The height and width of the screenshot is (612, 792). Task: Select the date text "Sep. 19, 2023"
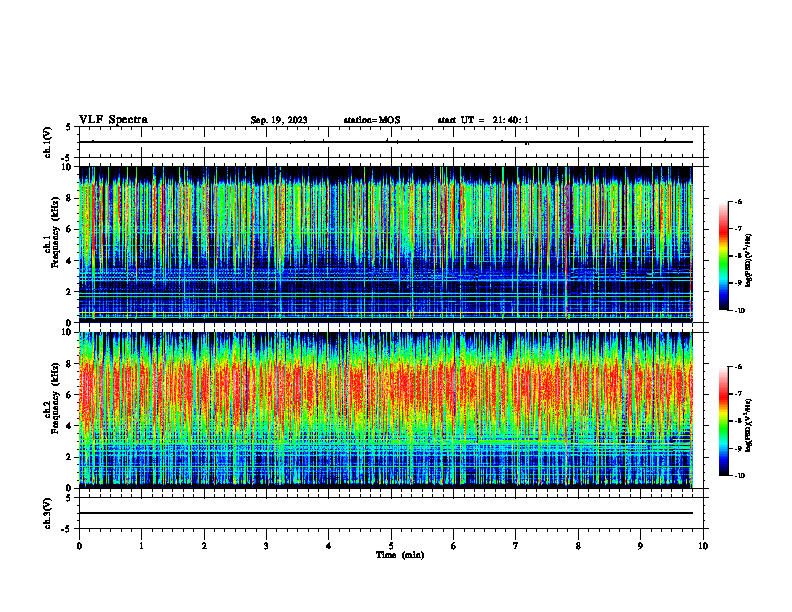click(279, 120)
